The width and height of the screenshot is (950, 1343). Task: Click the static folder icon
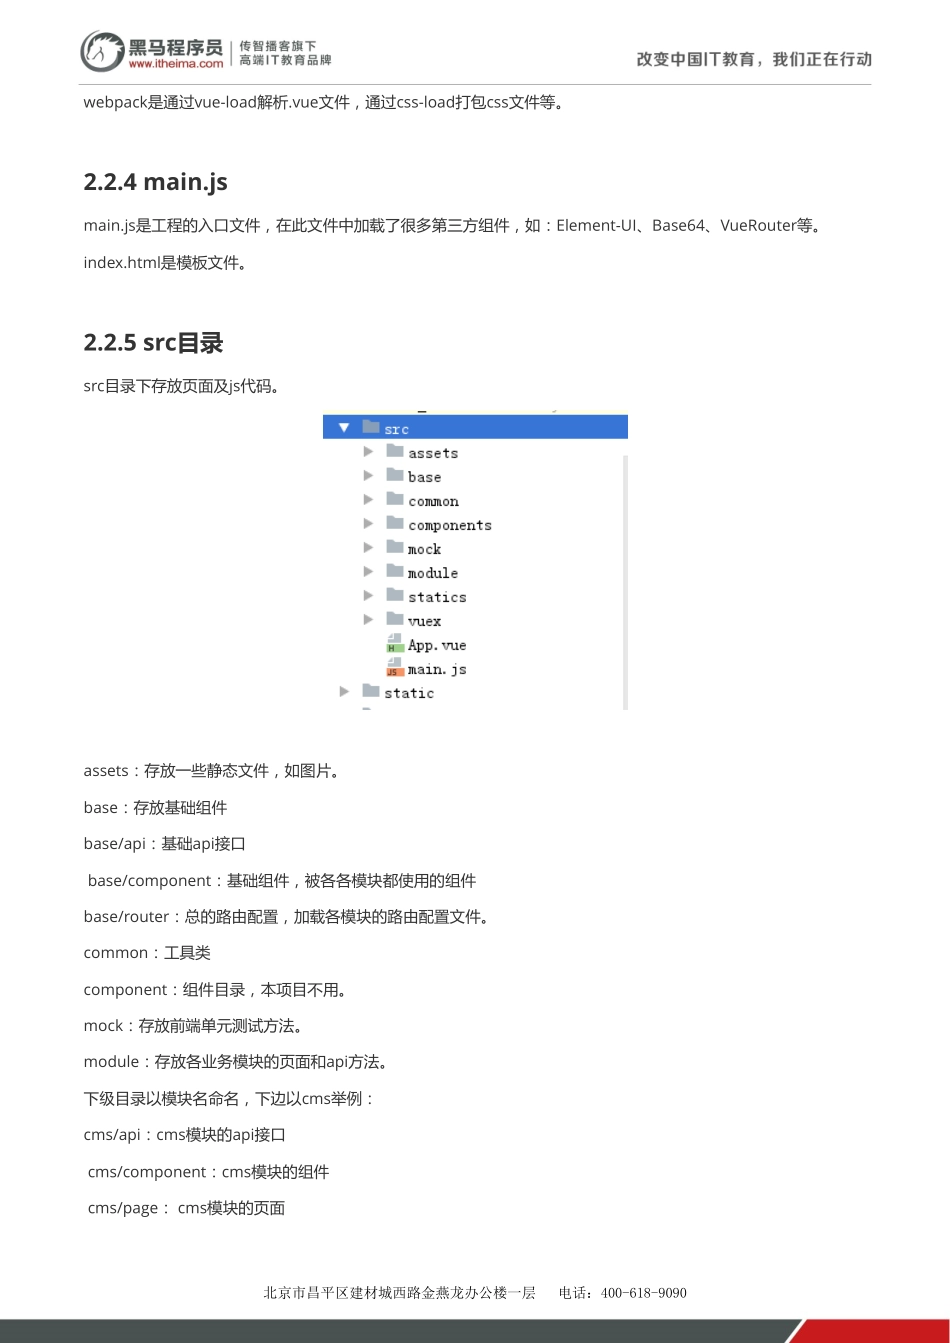coord(369,692)
